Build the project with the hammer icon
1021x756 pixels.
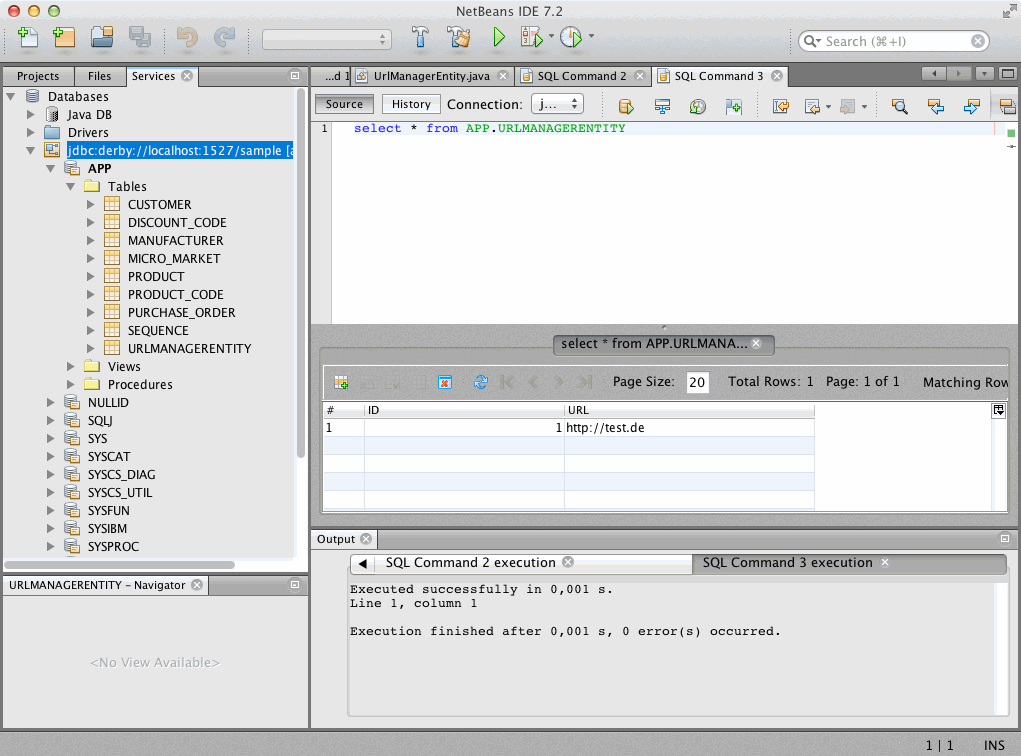pos(420,38)
